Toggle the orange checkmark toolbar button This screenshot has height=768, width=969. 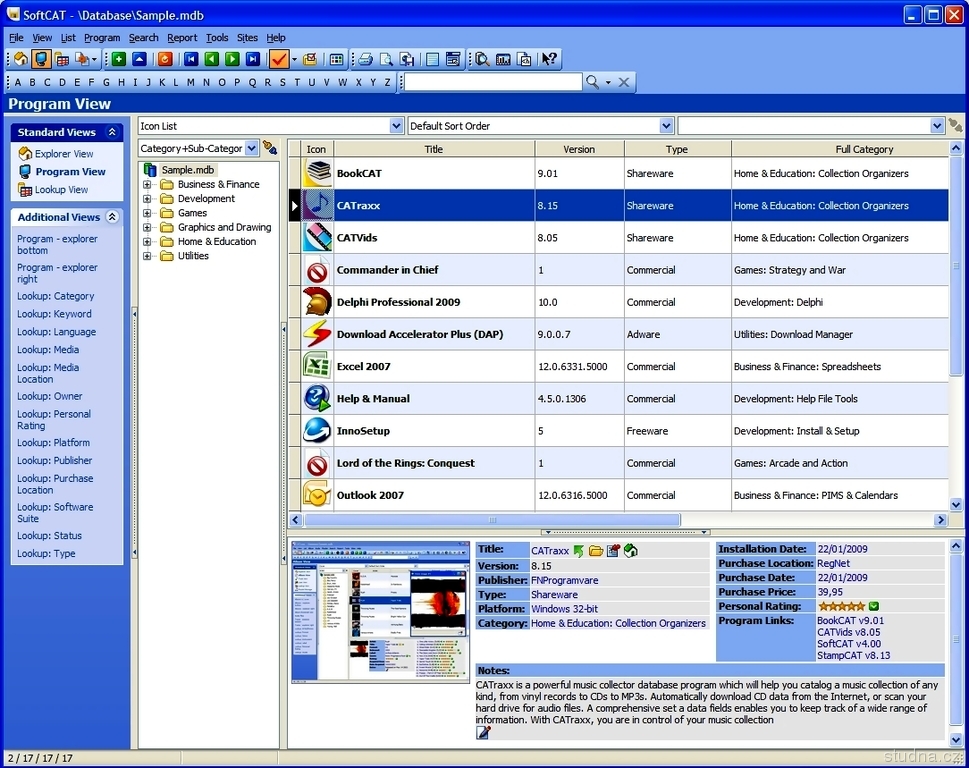tap(279, 60)
